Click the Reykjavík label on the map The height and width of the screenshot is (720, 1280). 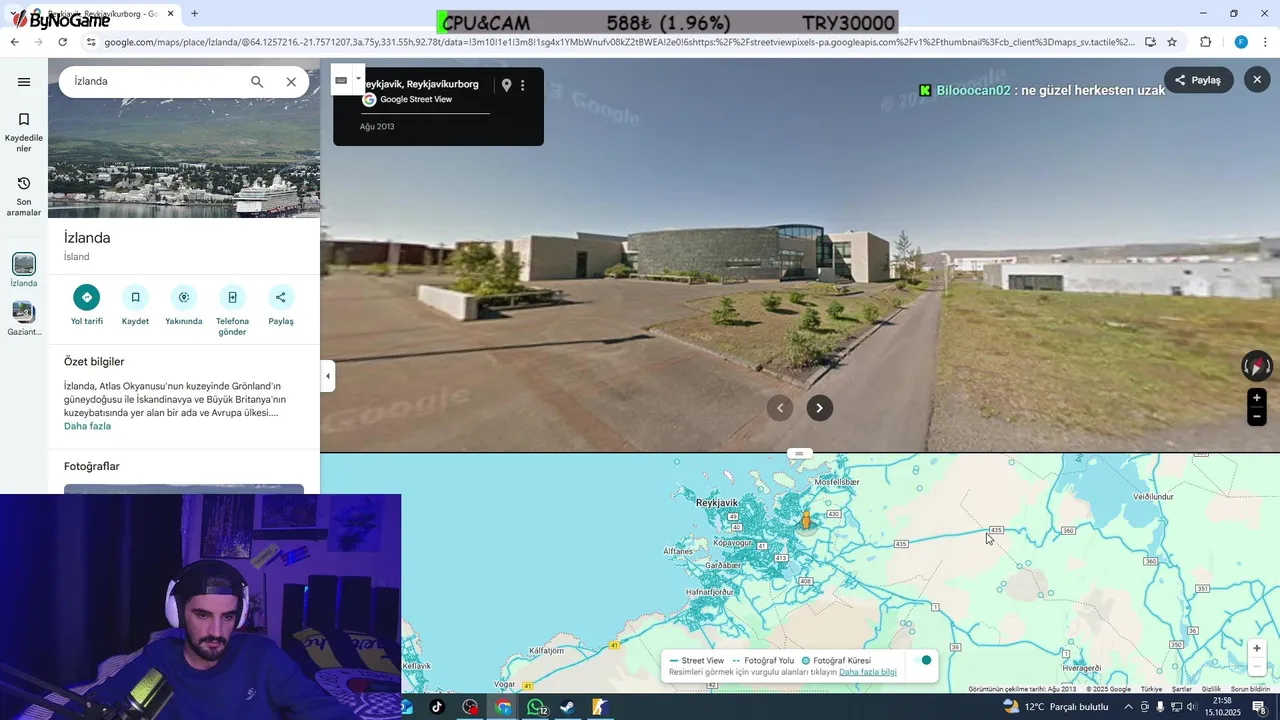pos(717,503)
